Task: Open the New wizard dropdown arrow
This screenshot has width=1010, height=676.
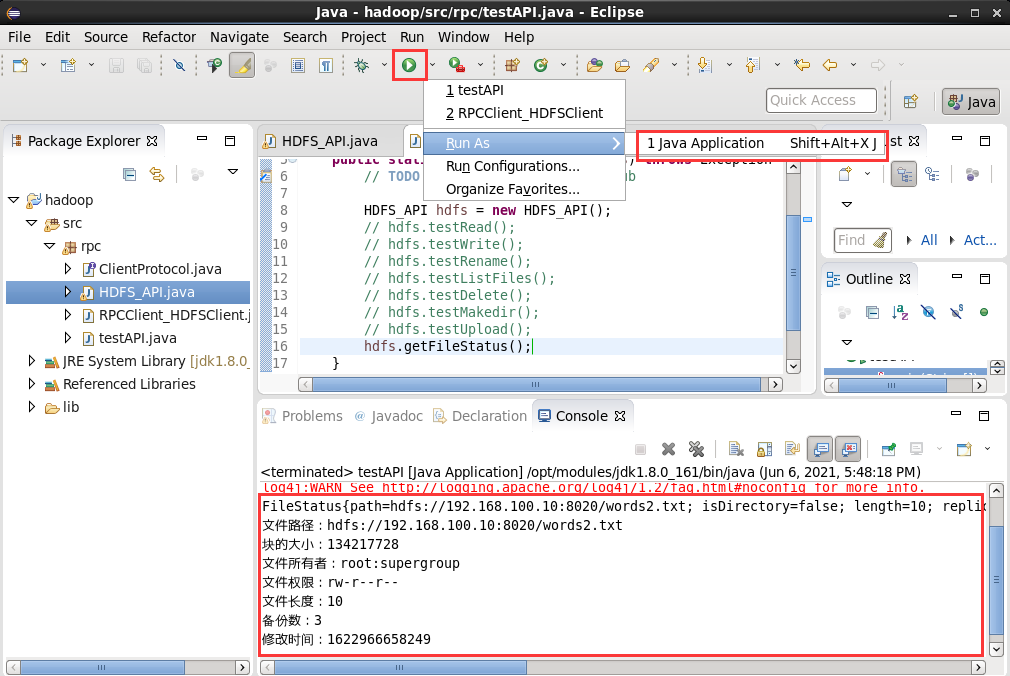Action: (43, 64)
